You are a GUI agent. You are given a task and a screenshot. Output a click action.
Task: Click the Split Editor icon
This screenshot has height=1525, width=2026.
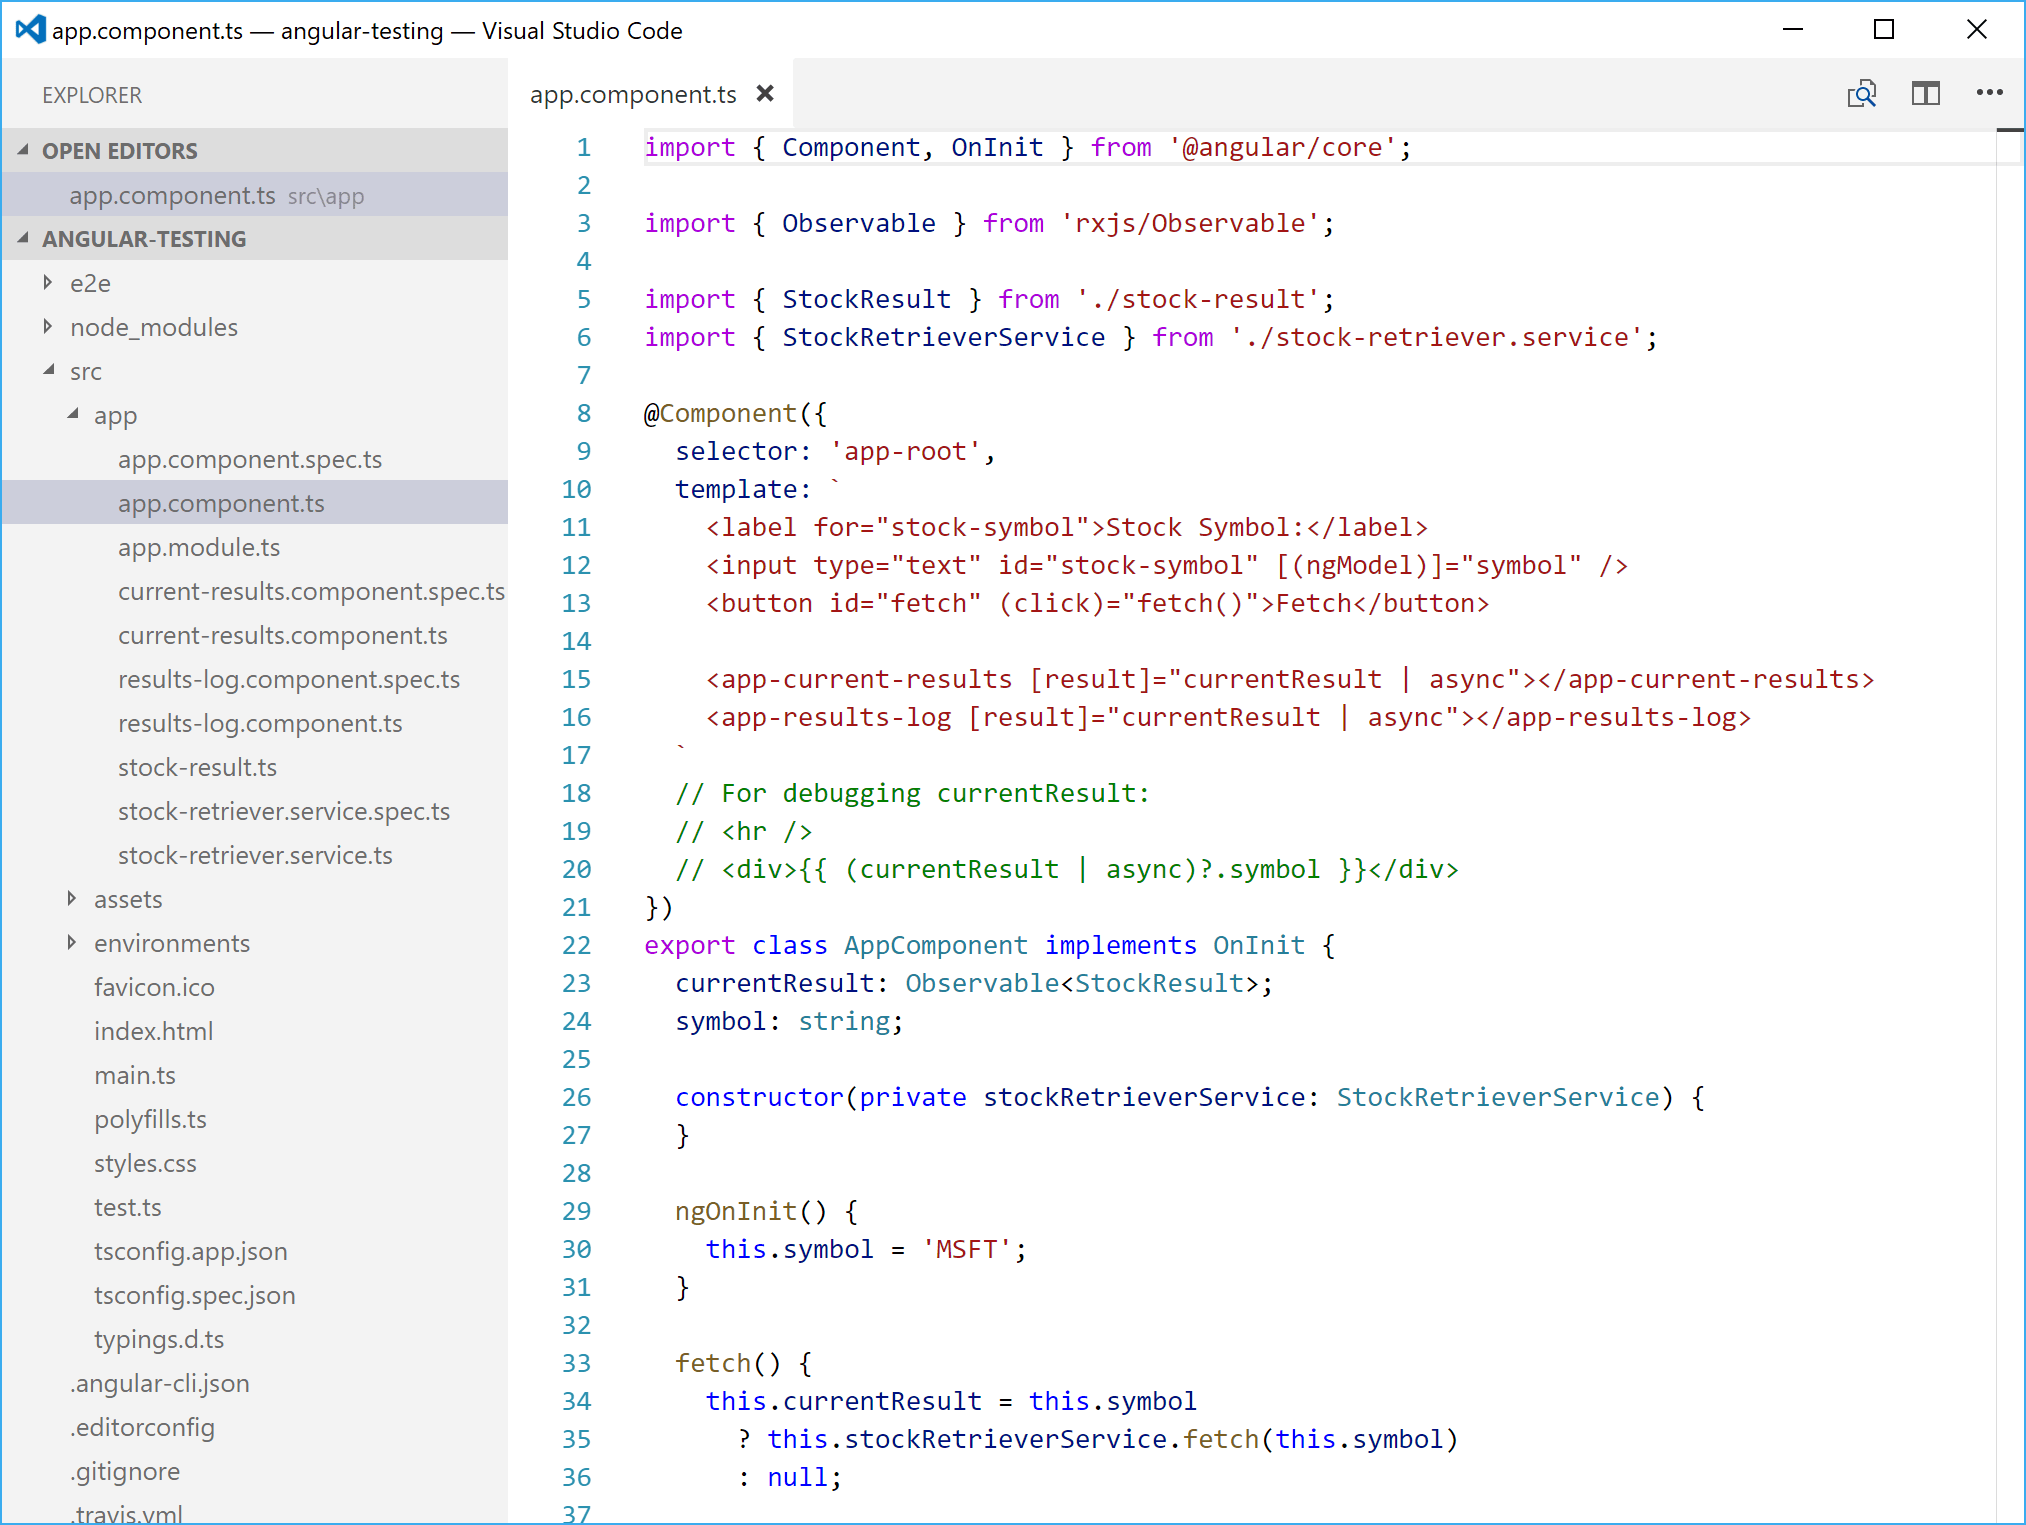1925,94
